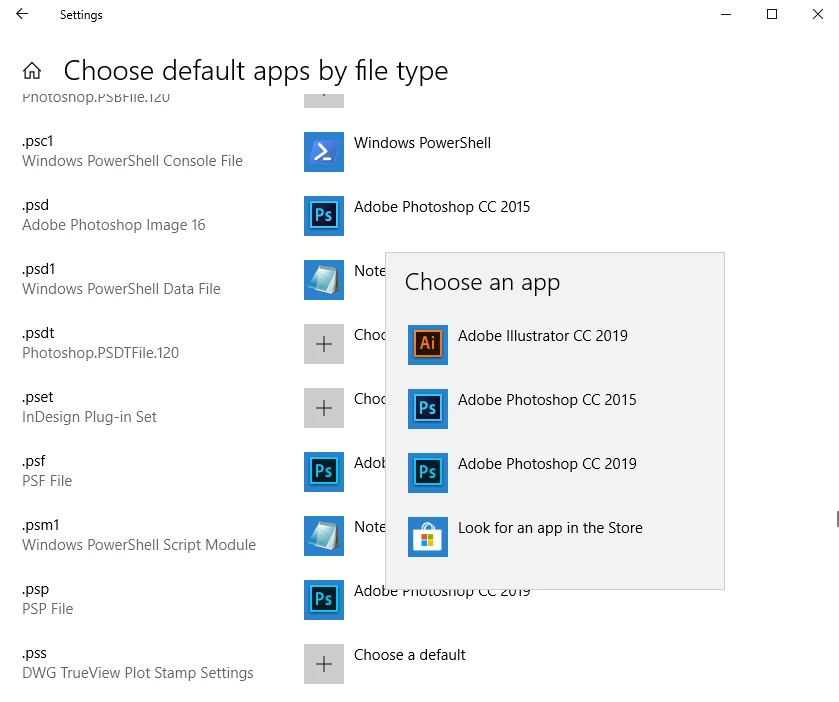The height and width of the screenshot is (702, 839).
Task: Click the PSP File description
Action: click(x=47, y=609)
